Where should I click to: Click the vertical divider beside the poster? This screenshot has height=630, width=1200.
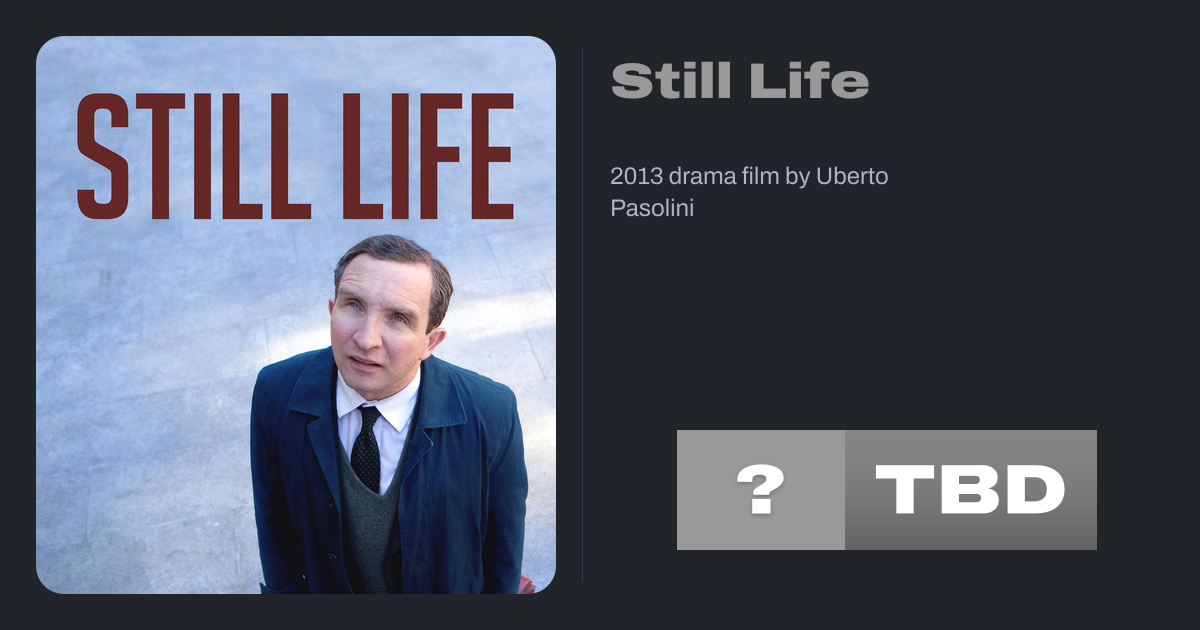582,315
